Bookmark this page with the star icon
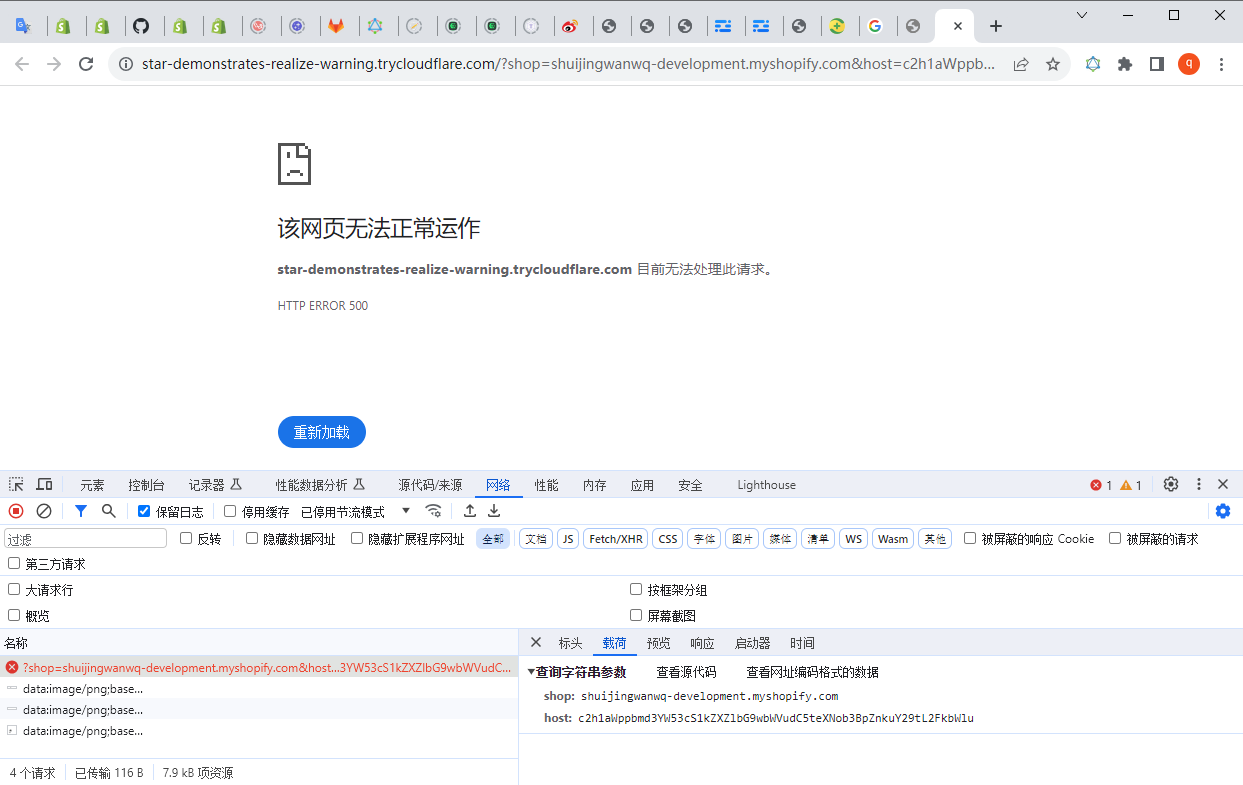 (x=1053, y=64)
